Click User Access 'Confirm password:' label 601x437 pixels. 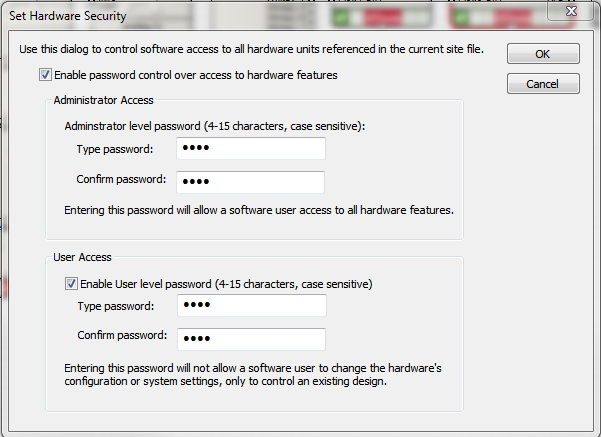122,335
